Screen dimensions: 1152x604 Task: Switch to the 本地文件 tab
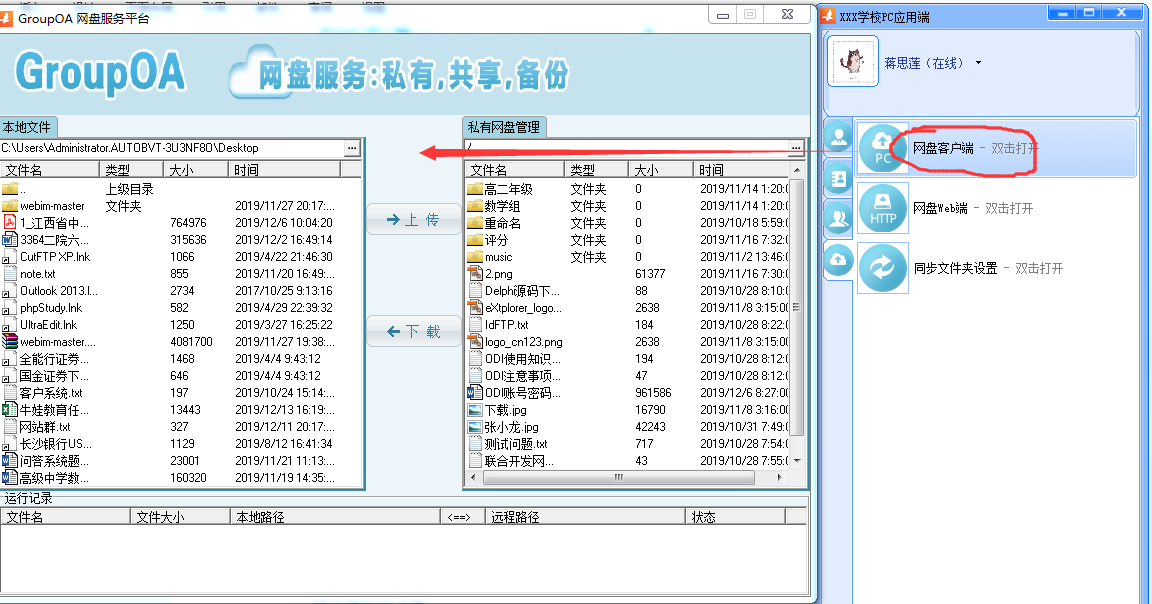click(x=28, y=127)
